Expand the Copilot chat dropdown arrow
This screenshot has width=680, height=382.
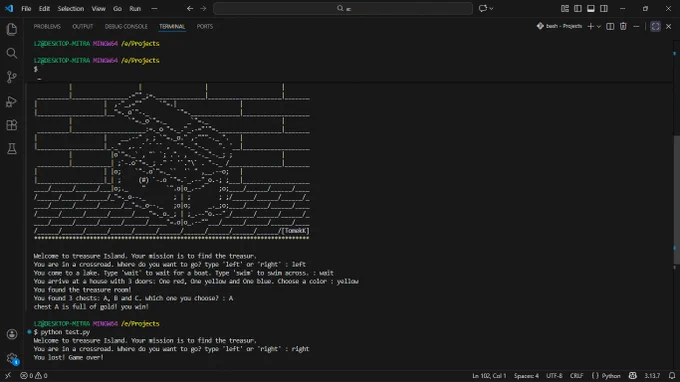pos(491,8)
